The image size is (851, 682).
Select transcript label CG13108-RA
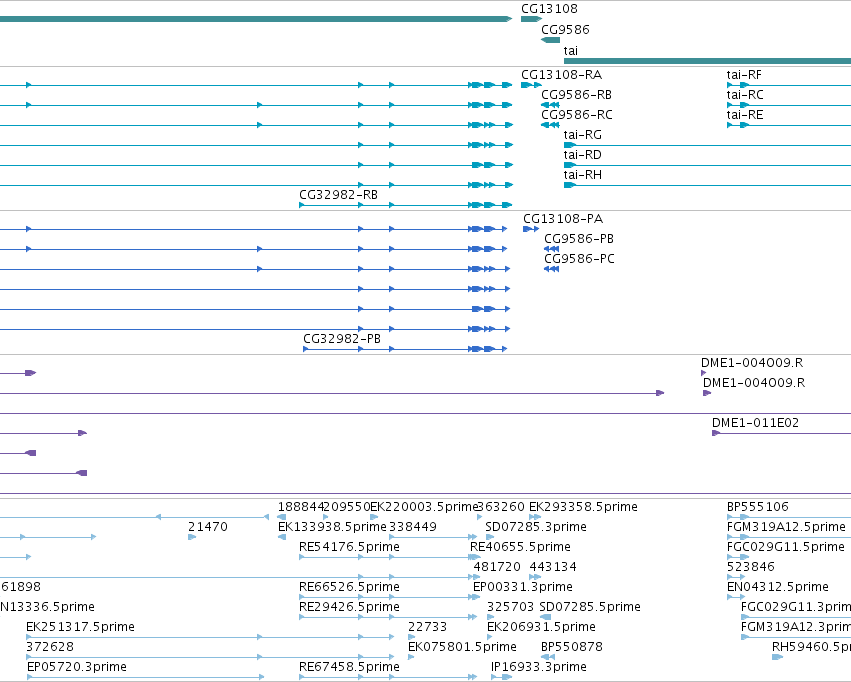(x=561, y=75)
